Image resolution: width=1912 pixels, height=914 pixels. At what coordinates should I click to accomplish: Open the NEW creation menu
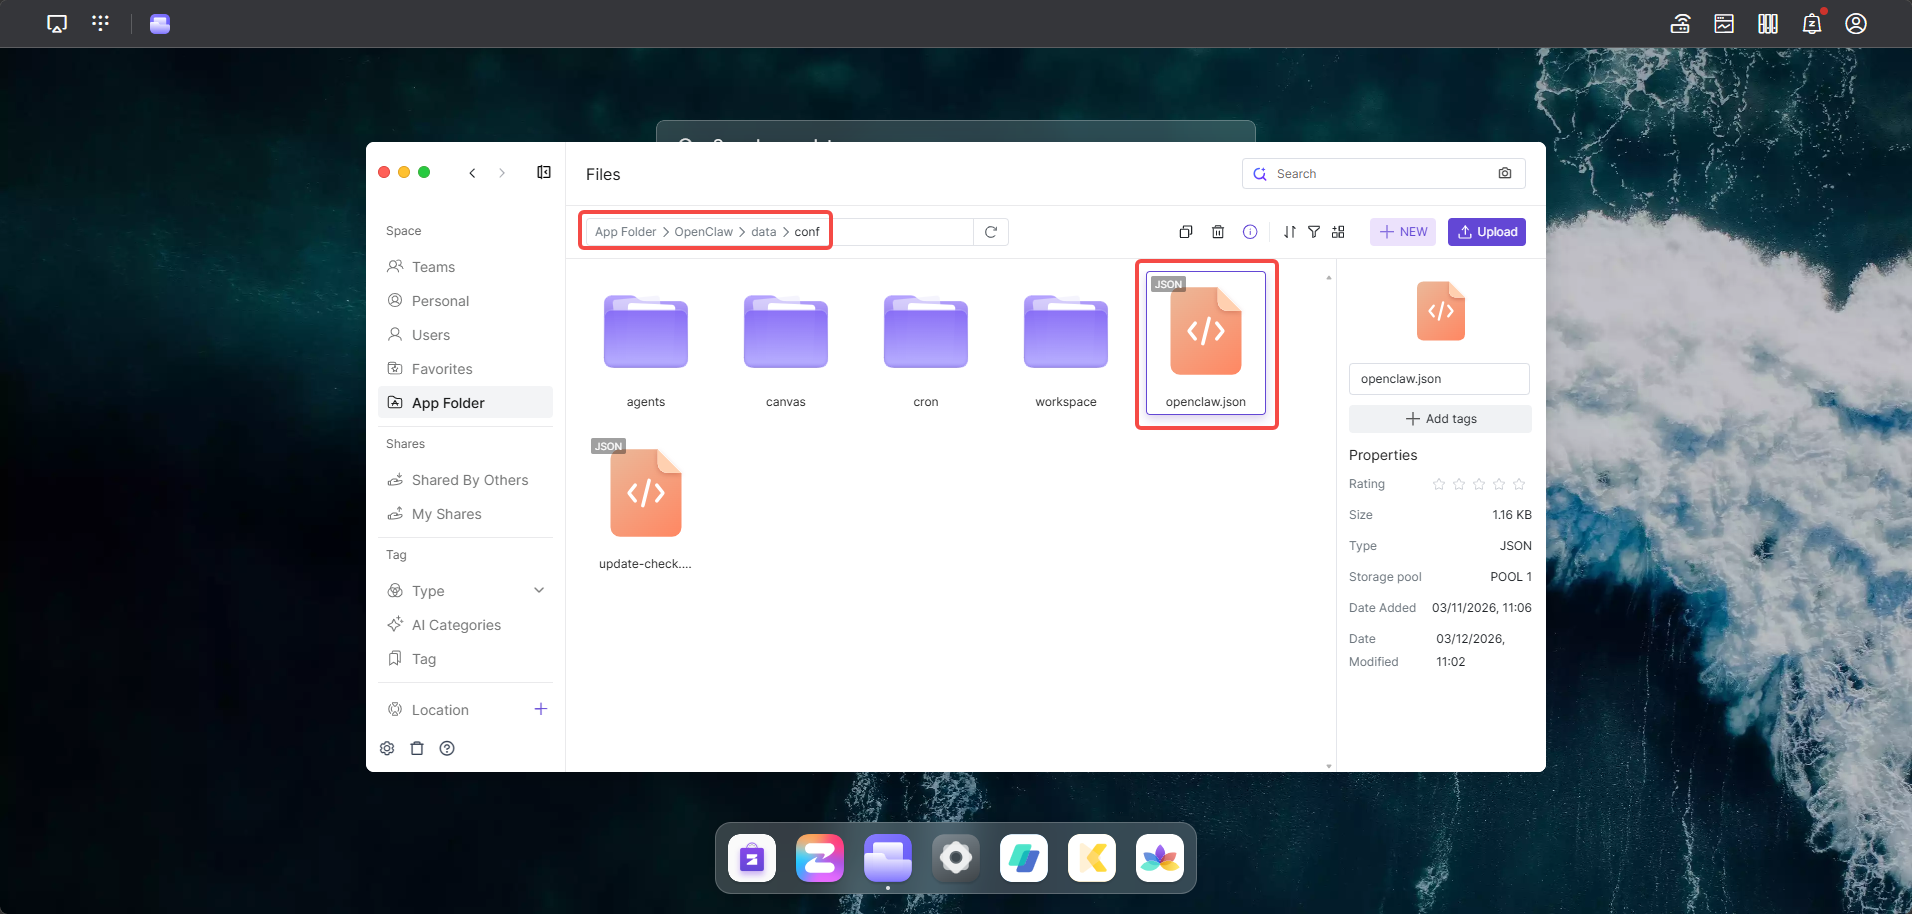tap(1403, 232)
